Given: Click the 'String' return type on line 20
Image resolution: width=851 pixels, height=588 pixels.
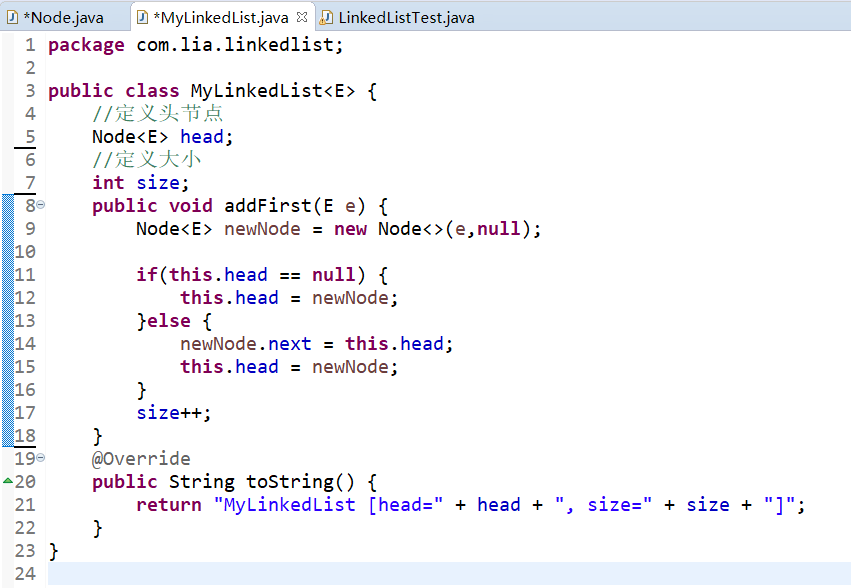Looking at the screenshot, I should 201,482.
